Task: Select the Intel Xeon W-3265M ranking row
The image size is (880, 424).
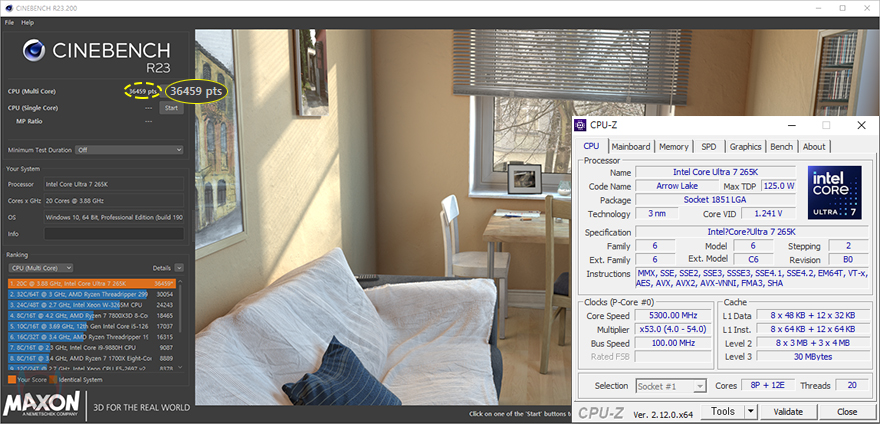Action: (92, 305)
